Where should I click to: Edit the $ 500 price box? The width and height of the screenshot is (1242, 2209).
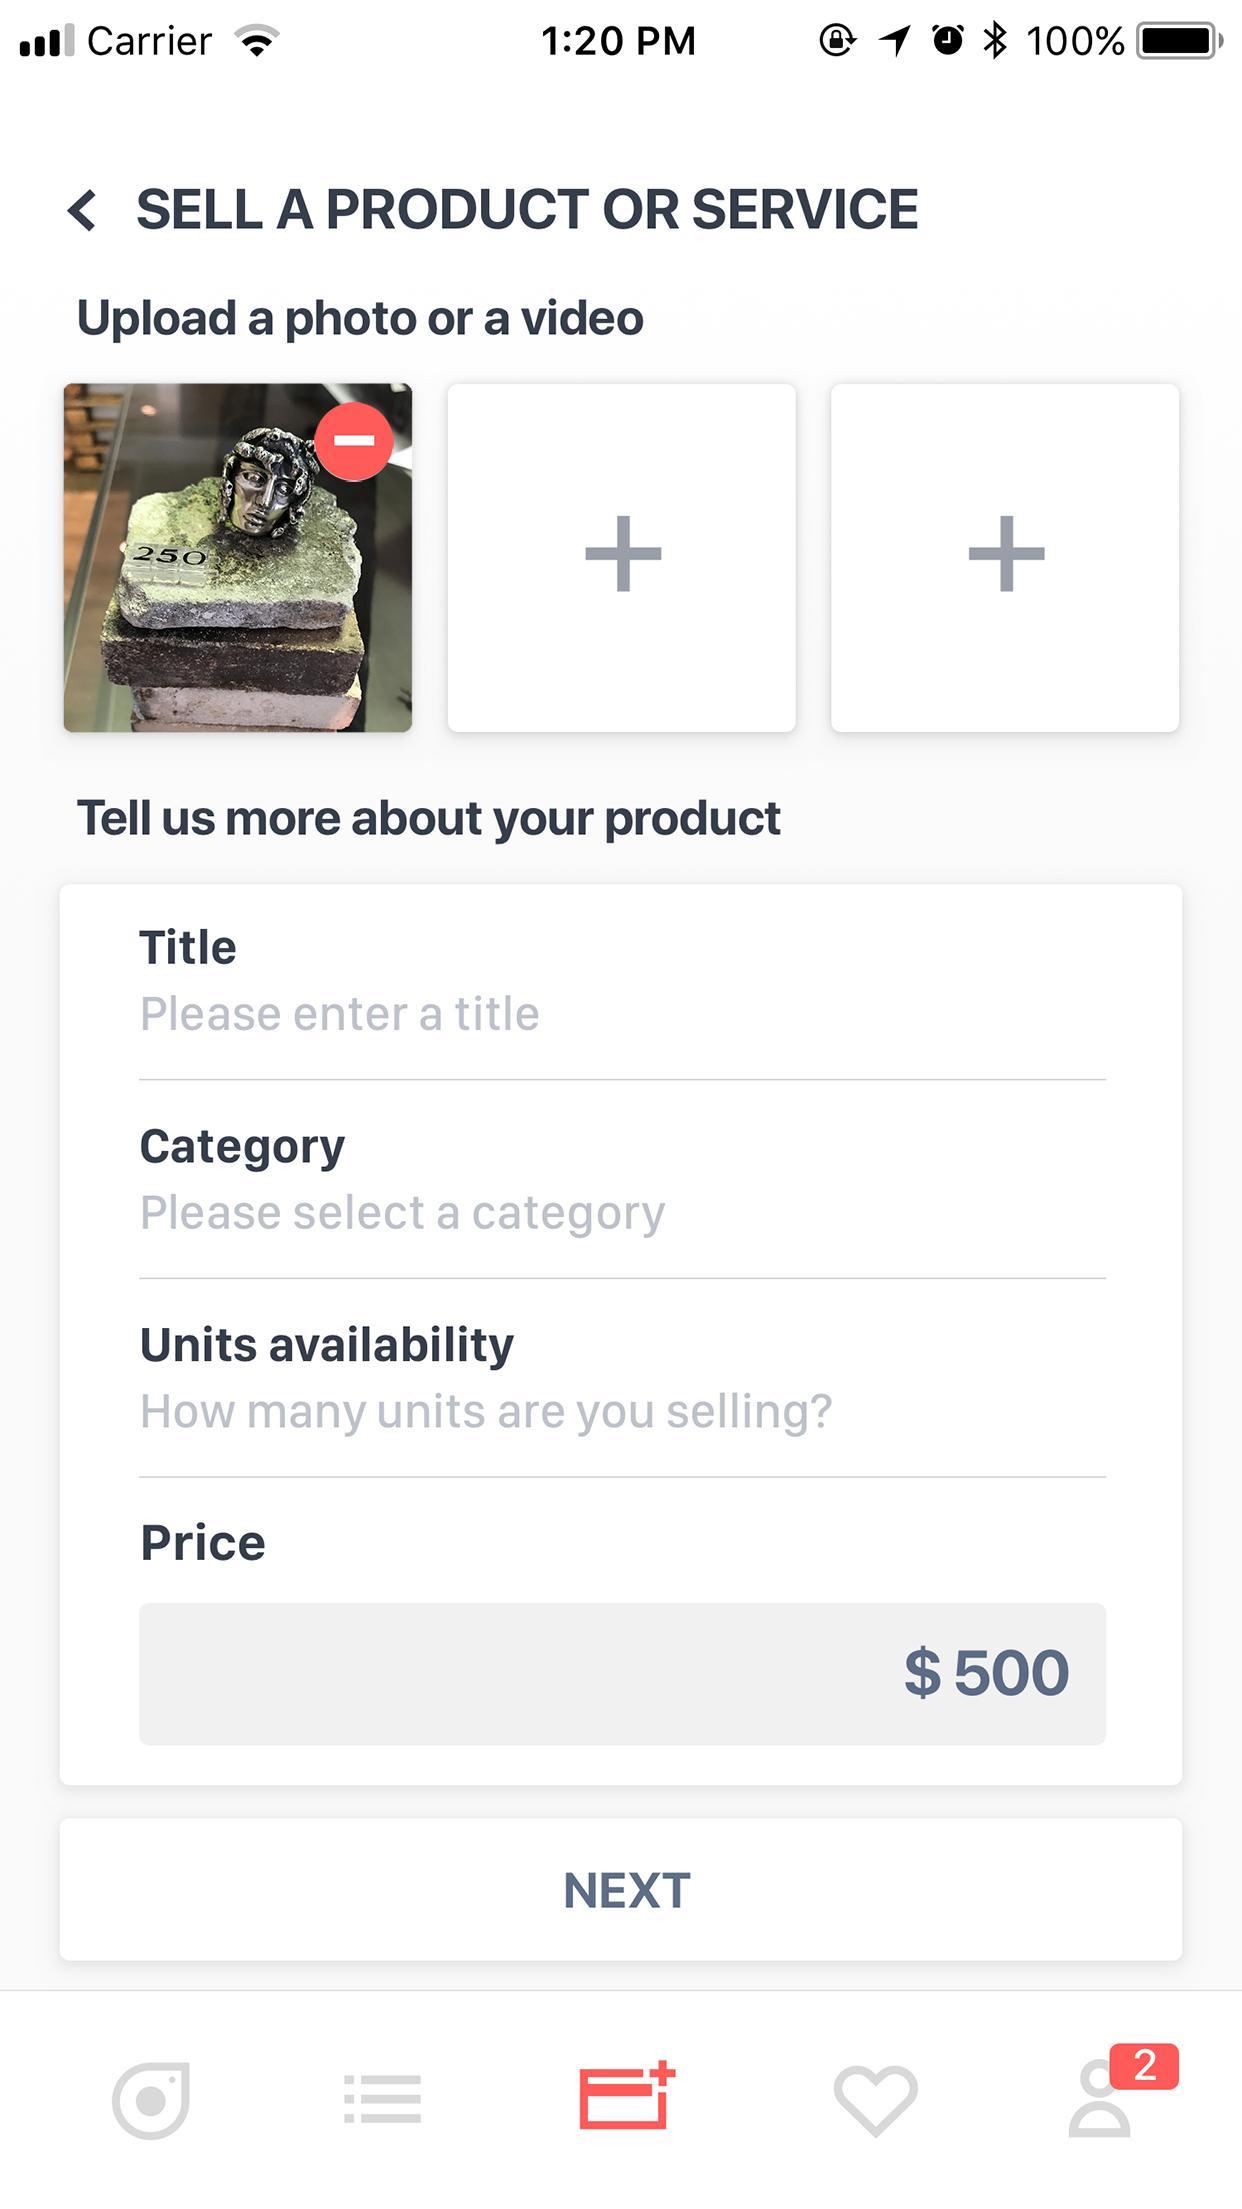coord(622,1674)
